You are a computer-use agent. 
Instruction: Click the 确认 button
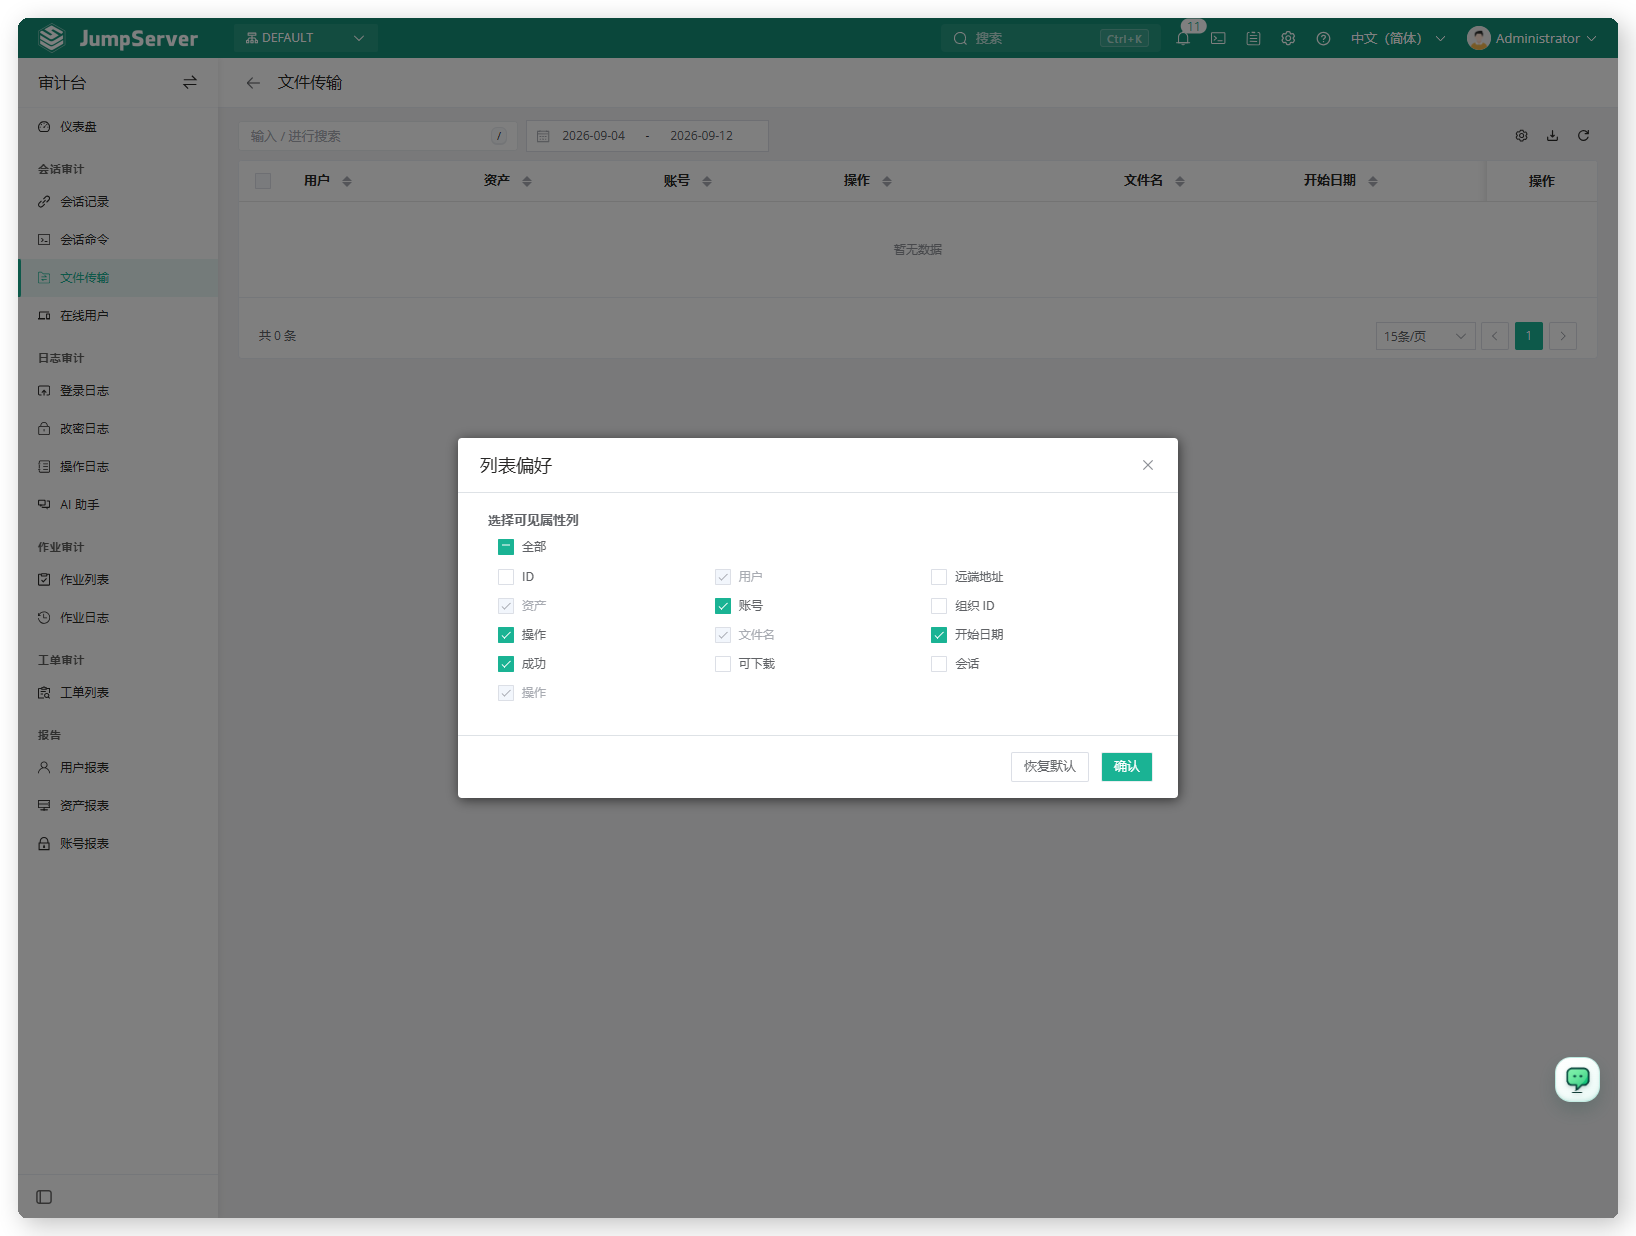[1127, 767]
